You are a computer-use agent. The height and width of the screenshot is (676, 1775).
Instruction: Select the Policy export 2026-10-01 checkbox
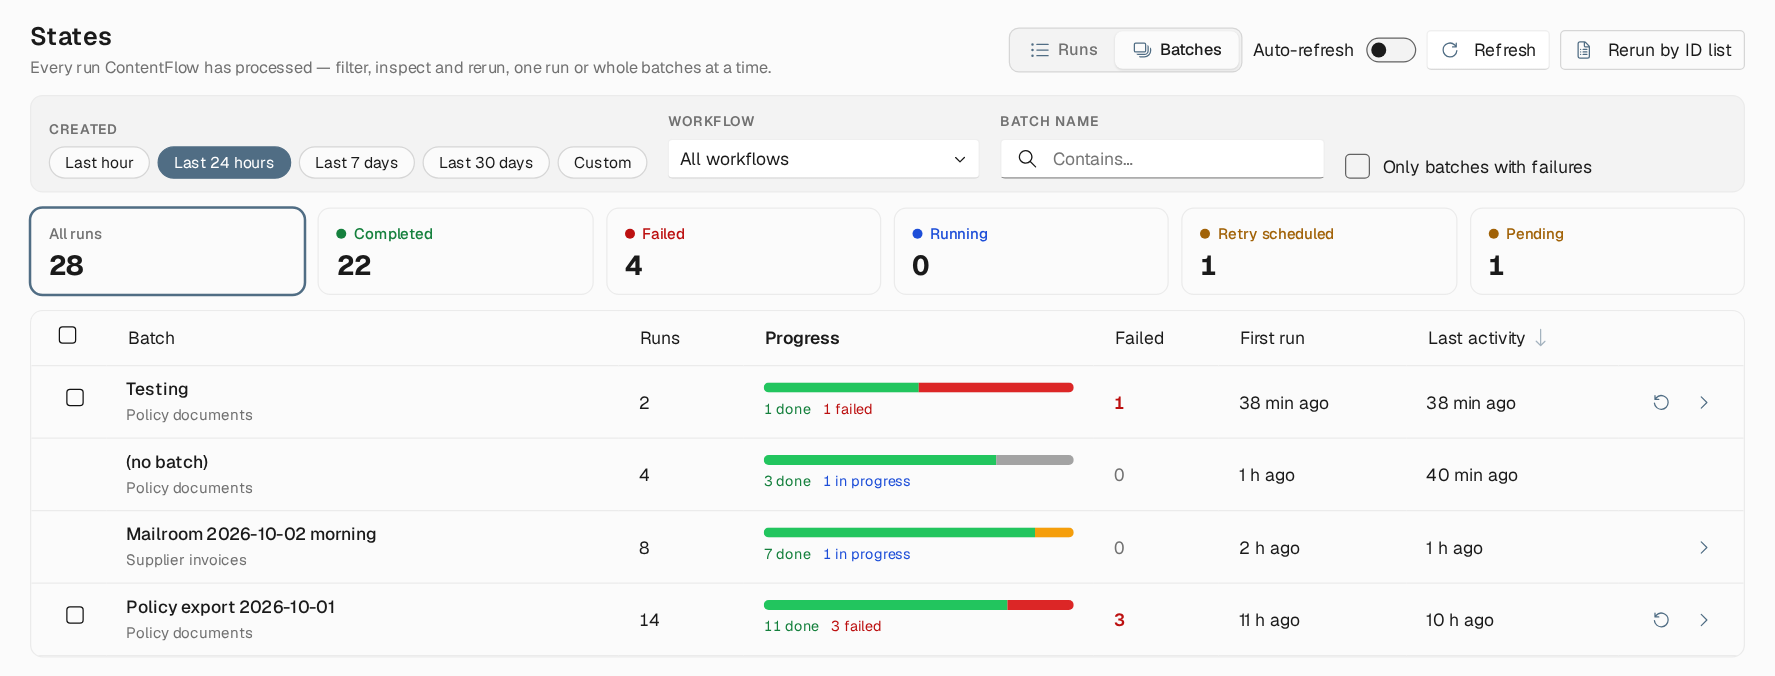75,615
